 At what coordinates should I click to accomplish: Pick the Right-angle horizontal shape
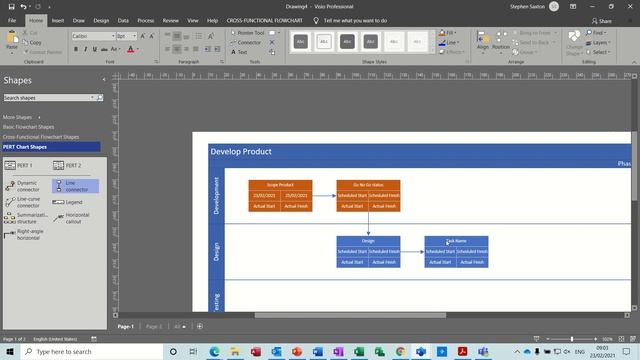pyautogui.click(x=24, y=234)
